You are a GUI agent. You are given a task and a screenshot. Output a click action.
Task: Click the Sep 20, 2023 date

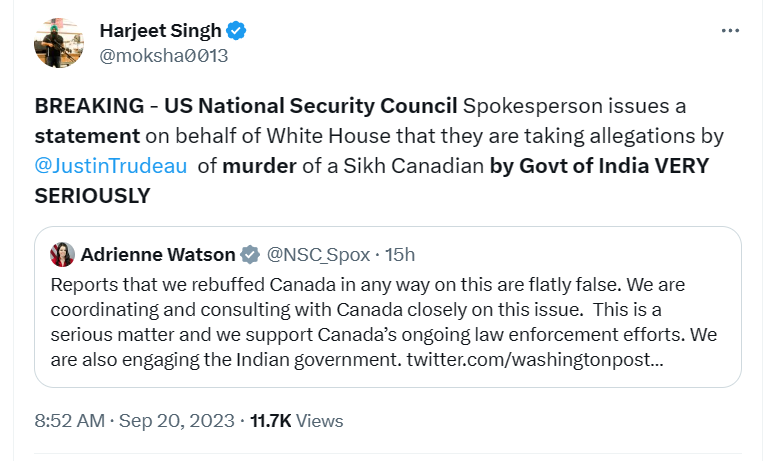177,421
